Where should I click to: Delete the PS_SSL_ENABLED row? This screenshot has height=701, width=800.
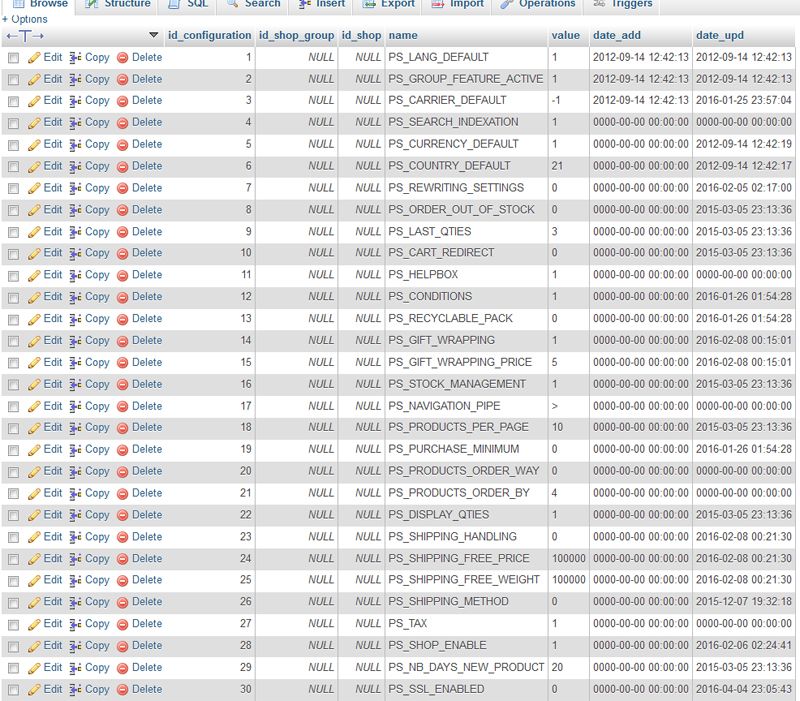point(148,688)
